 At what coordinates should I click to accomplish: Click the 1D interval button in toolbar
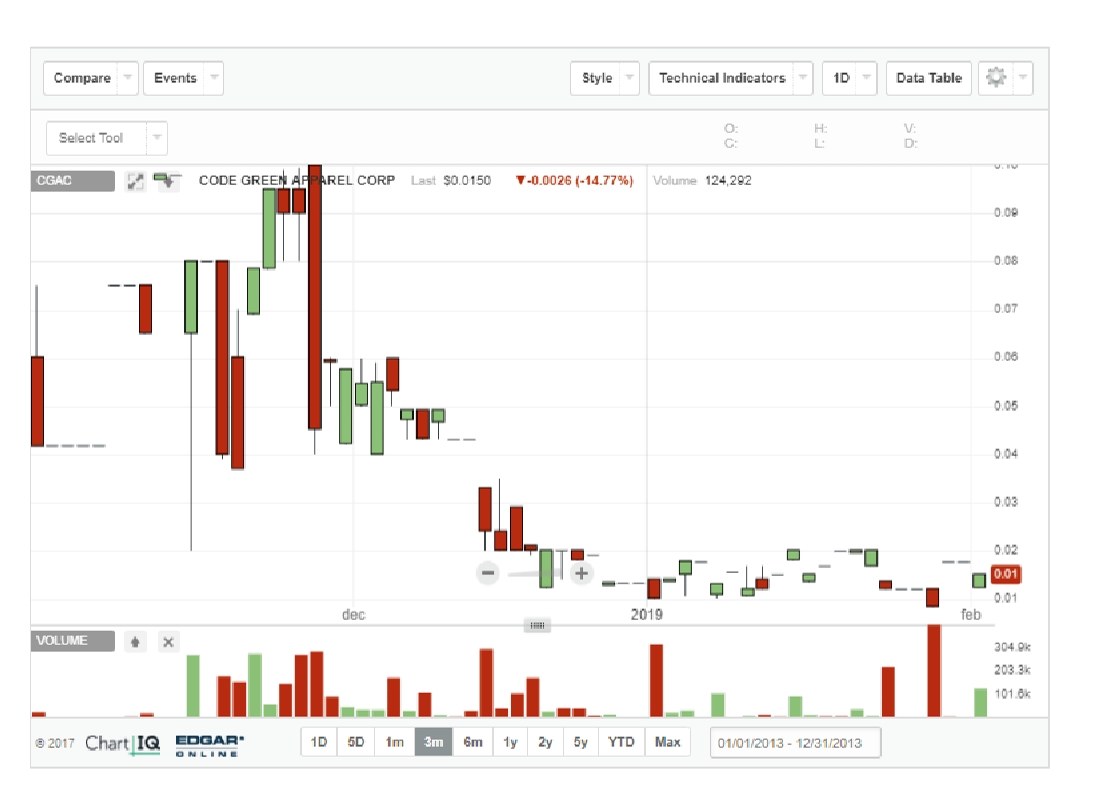[841, 78]
